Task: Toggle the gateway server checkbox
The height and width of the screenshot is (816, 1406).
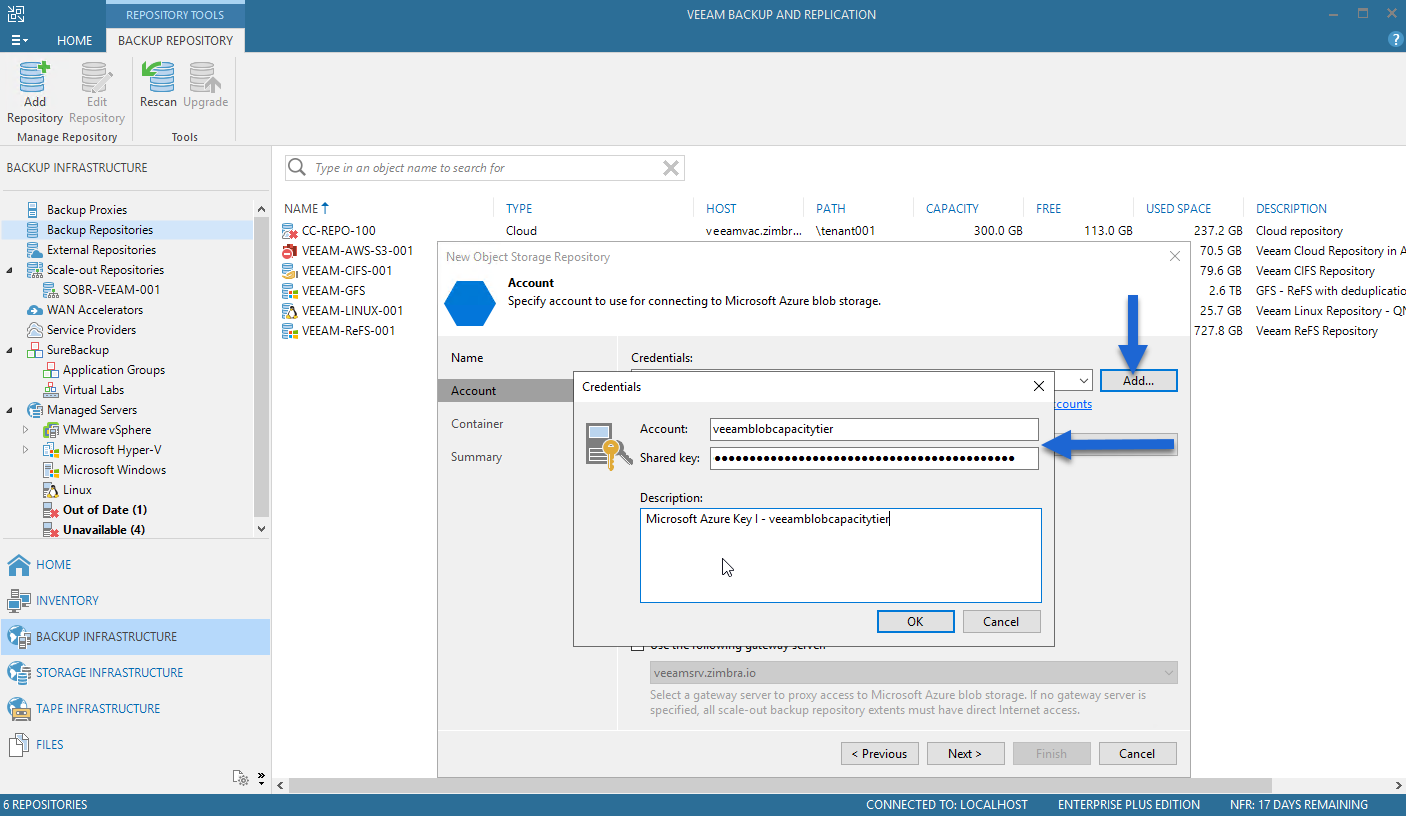Action: point(638,646)
